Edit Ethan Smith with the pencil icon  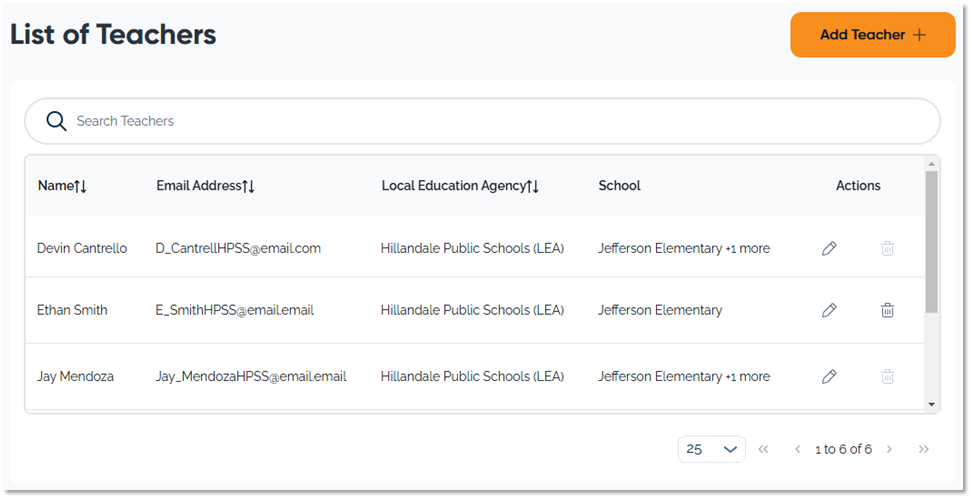(x=829, y=310)
